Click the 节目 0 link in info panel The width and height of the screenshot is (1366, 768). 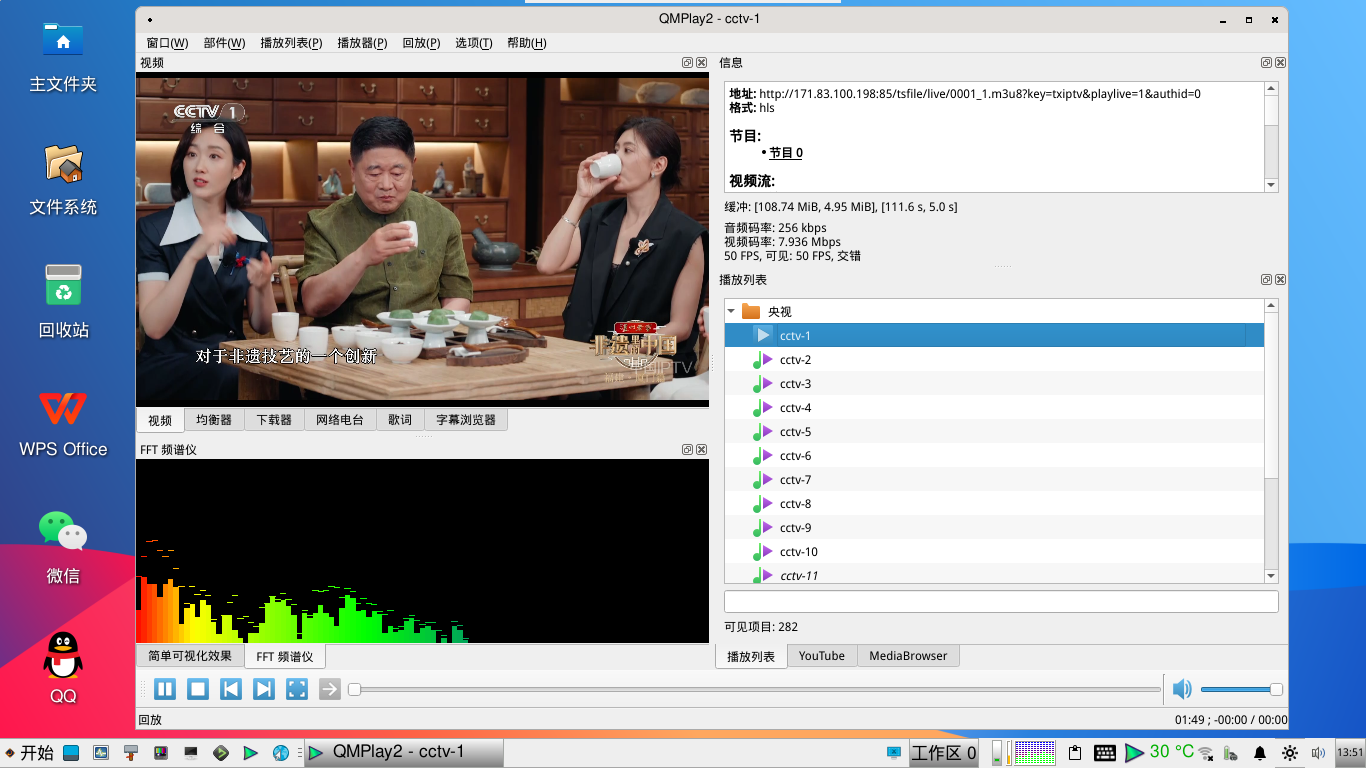tap(784, 152)
